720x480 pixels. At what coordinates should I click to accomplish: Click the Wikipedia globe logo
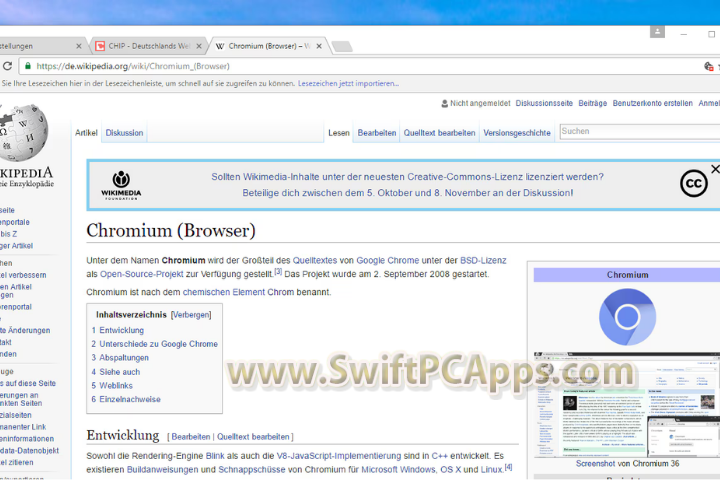[x=23, y=132]
